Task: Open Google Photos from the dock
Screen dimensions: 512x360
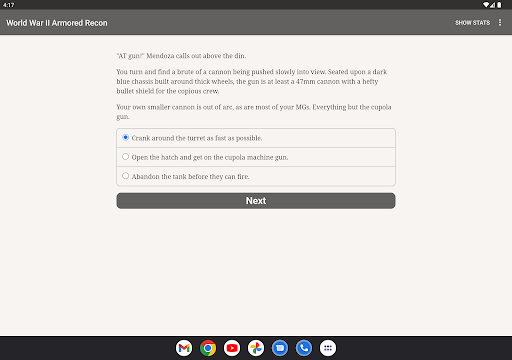Action: point(256,348)
